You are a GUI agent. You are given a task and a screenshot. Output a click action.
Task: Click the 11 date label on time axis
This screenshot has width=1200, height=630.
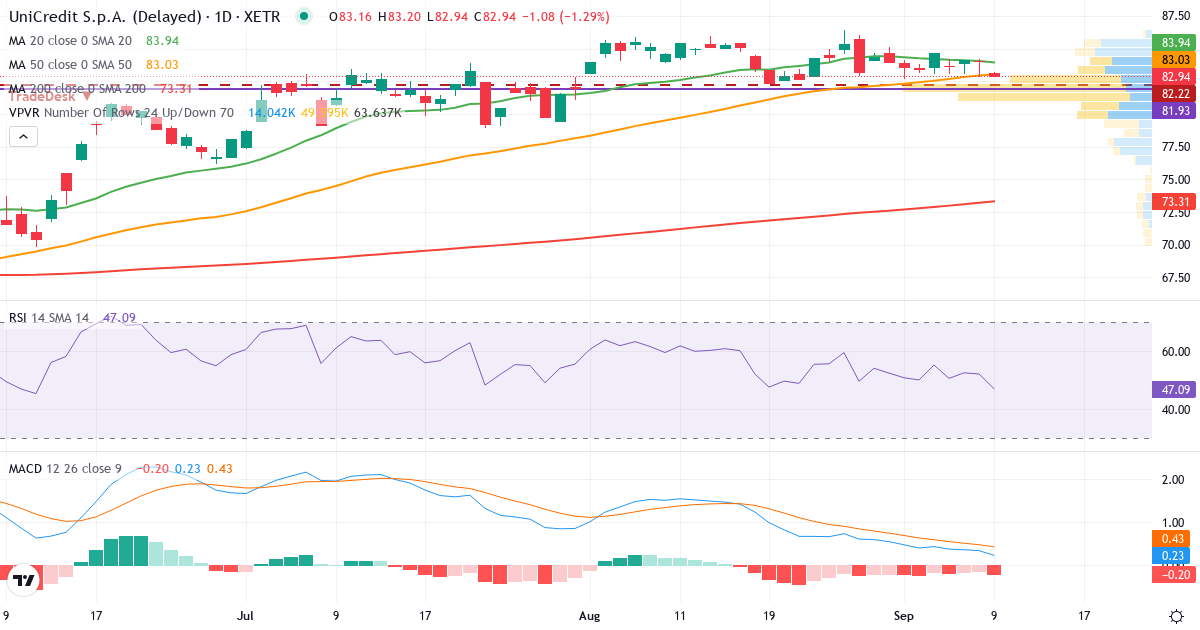tap(680, 615)
